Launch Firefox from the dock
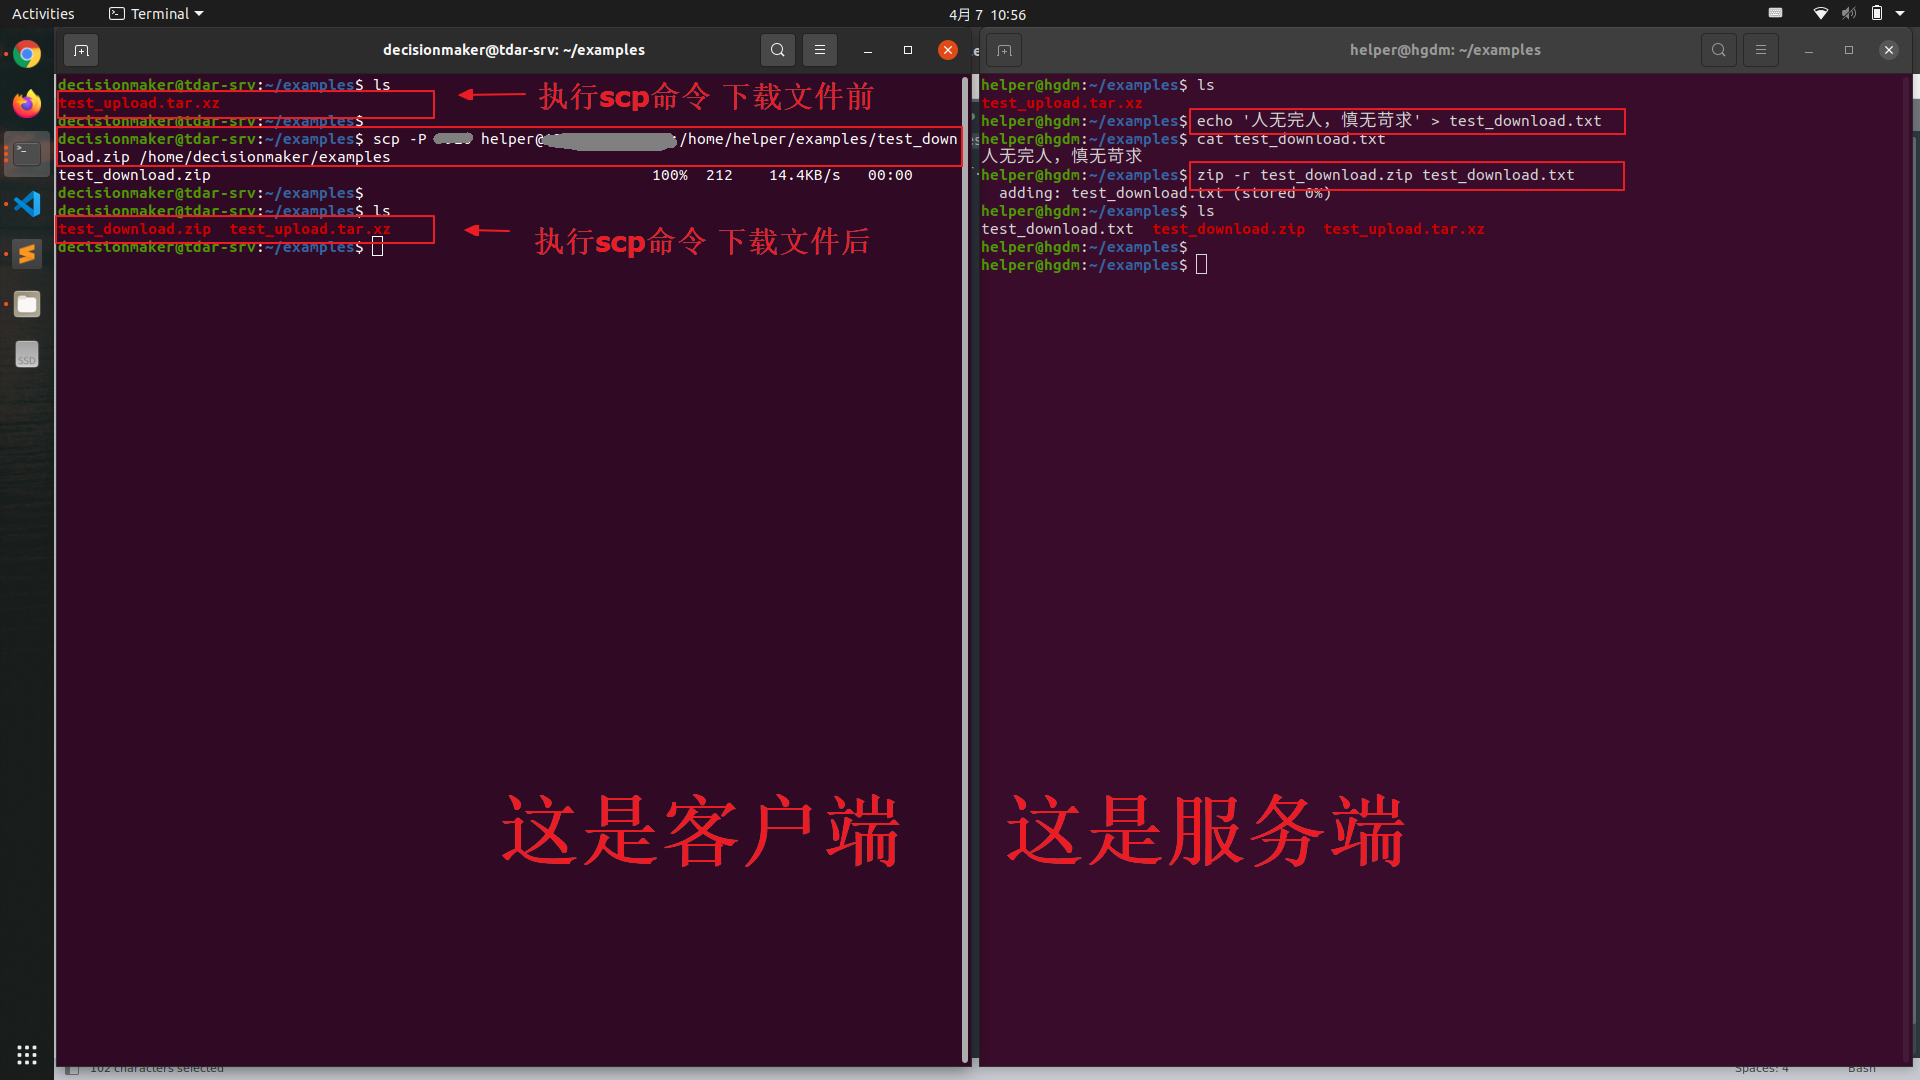 pos(27,104)
